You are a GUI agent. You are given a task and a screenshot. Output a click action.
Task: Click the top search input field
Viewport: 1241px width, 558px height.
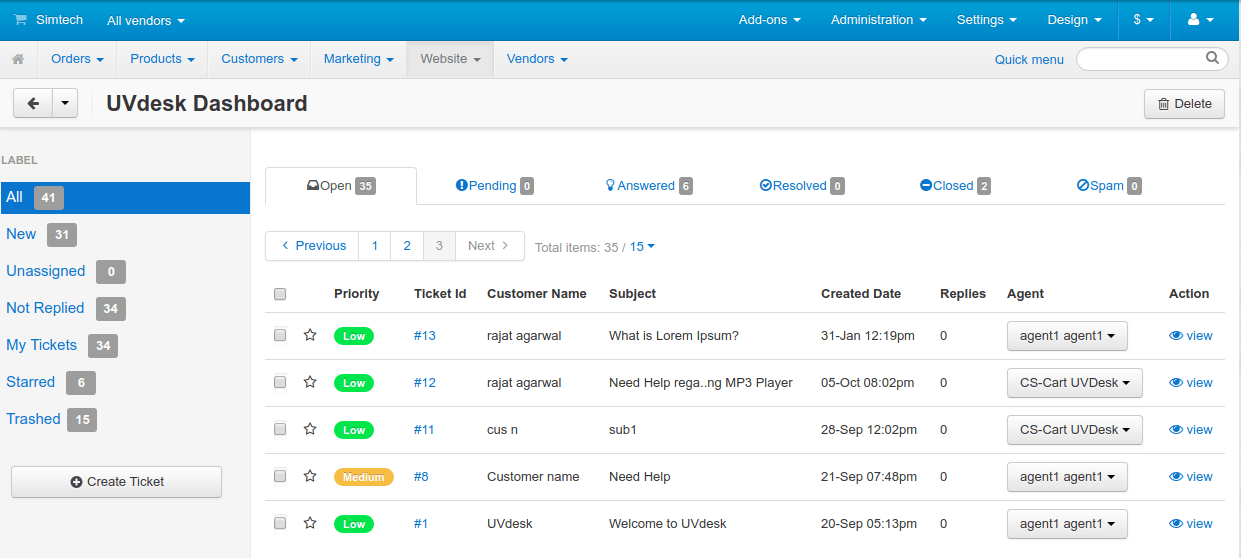click(x=1152, y=59)
